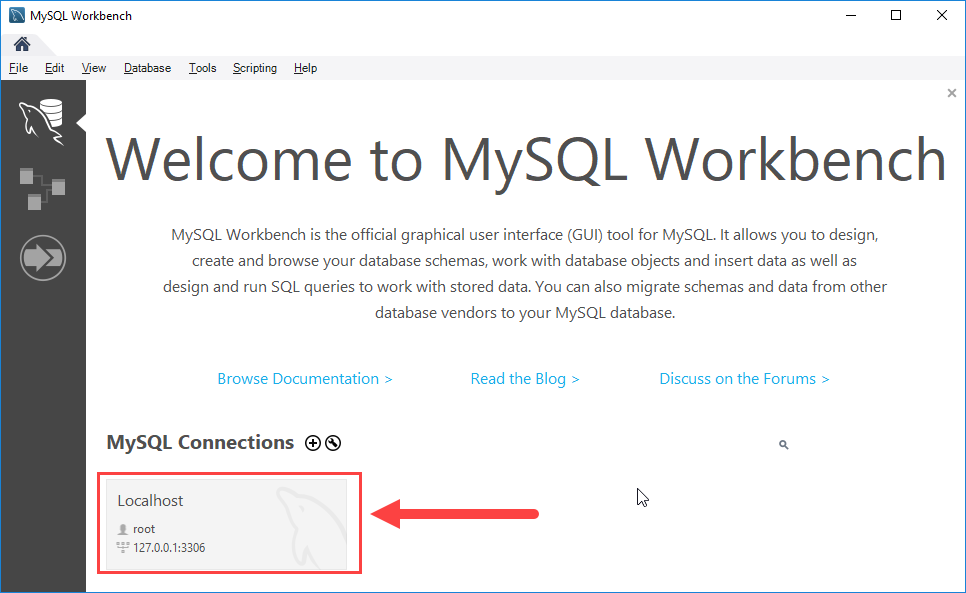Viewport: 966px width, 593px height.
Task: Dismiss the welcome banner with the X
Action: point(951,92)
